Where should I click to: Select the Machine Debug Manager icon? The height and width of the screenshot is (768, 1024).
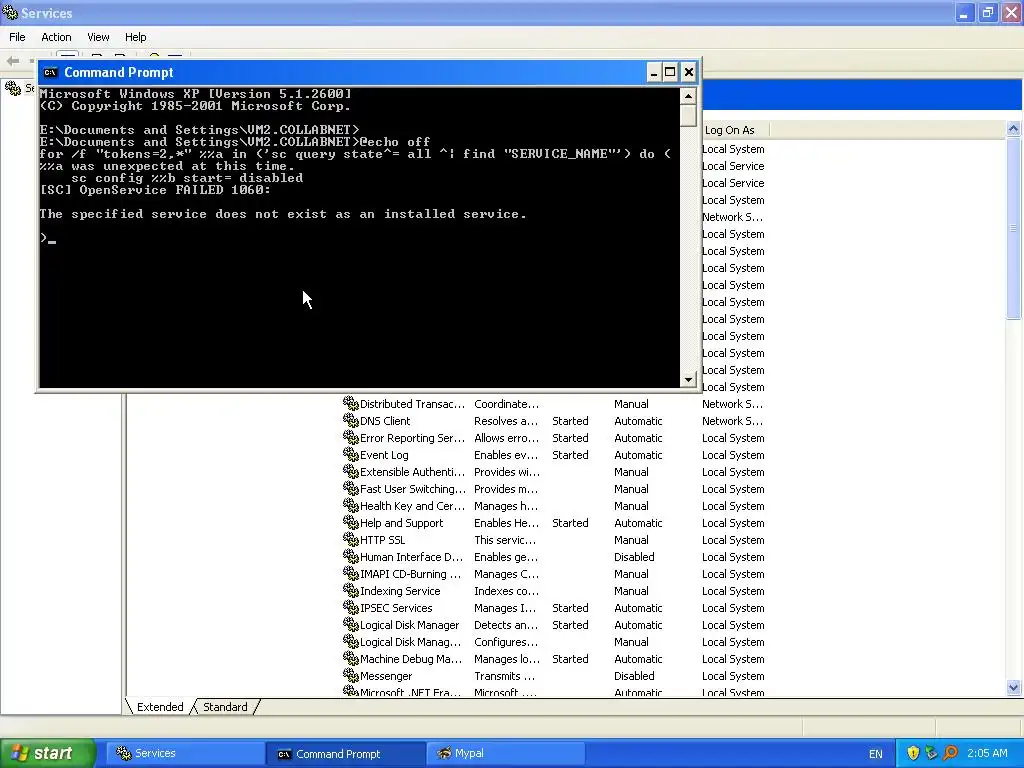(x=351, y=658)
